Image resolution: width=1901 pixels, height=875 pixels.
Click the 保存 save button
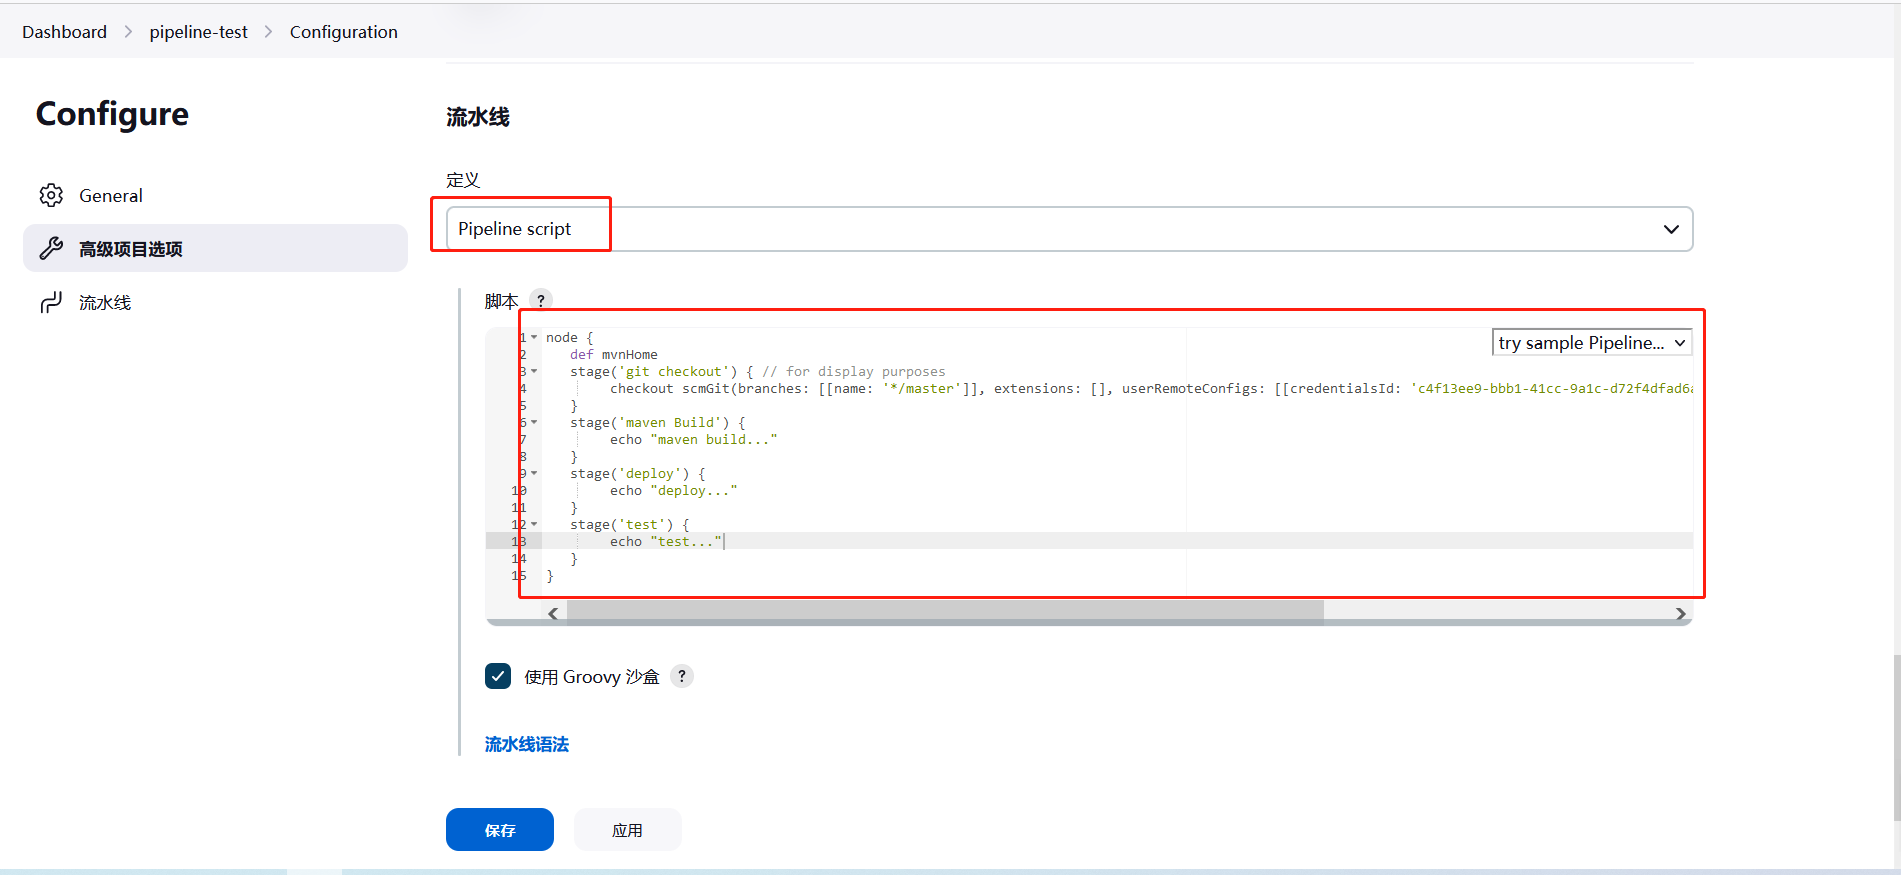coord(500,830)
